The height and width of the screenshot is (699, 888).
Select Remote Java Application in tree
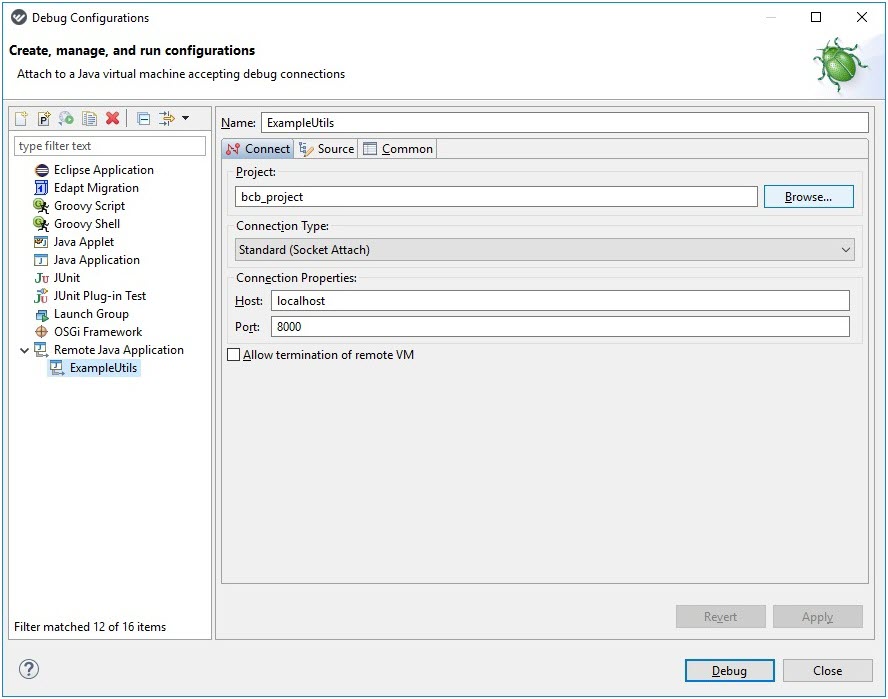point(119,350)
